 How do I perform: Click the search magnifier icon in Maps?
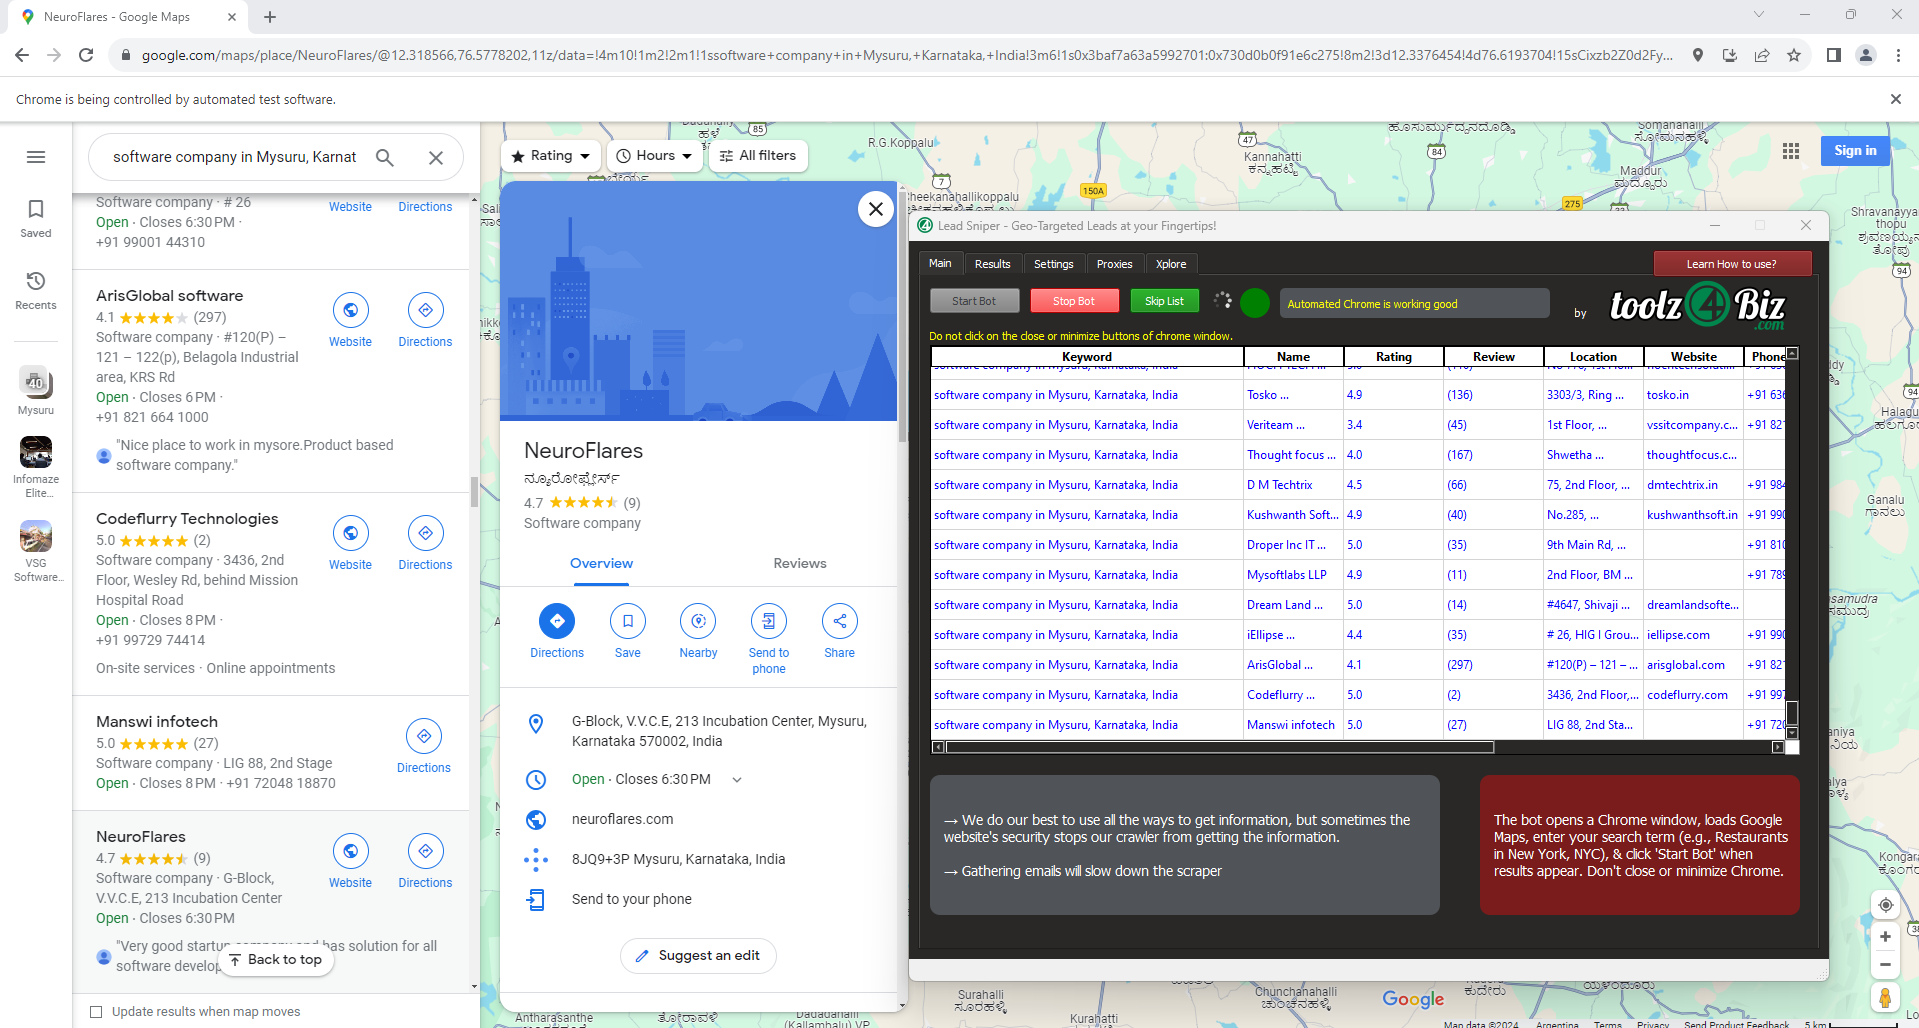[385, 157]
